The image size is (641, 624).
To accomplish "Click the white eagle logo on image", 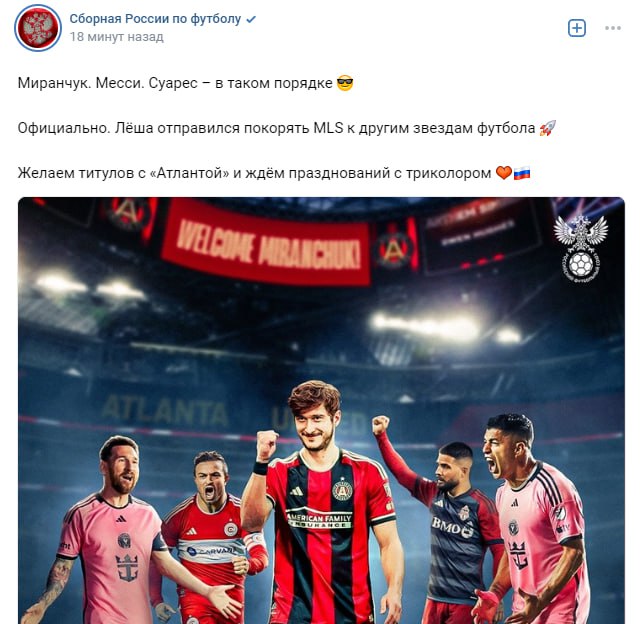I will [x=580, y=249].
